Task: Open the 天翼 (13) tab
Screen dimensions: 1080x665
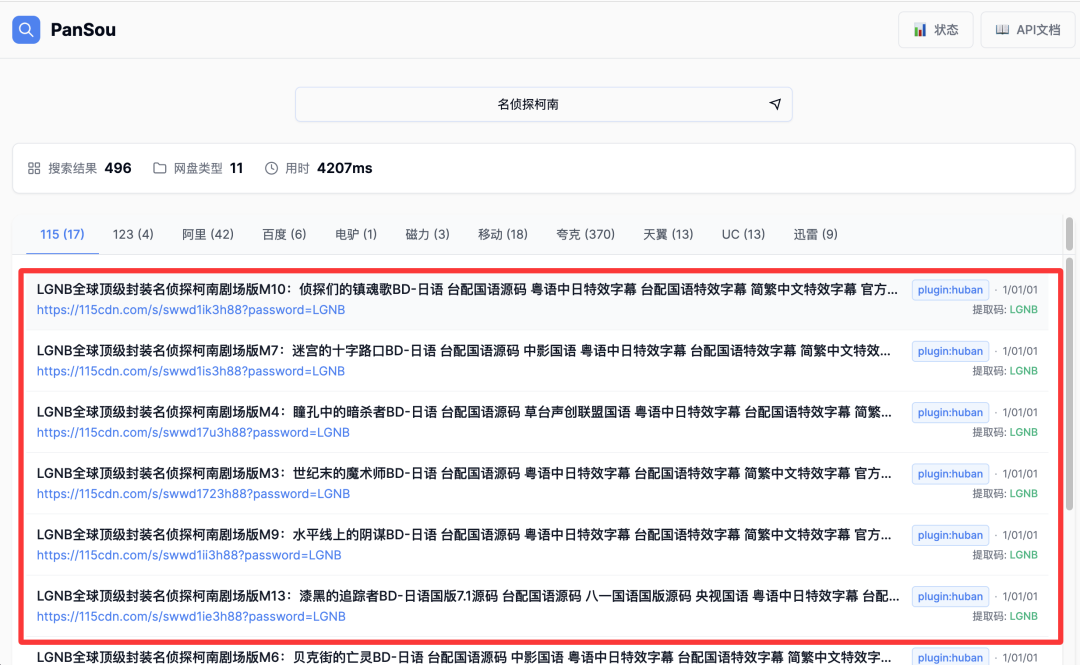Action: [668, 234]
